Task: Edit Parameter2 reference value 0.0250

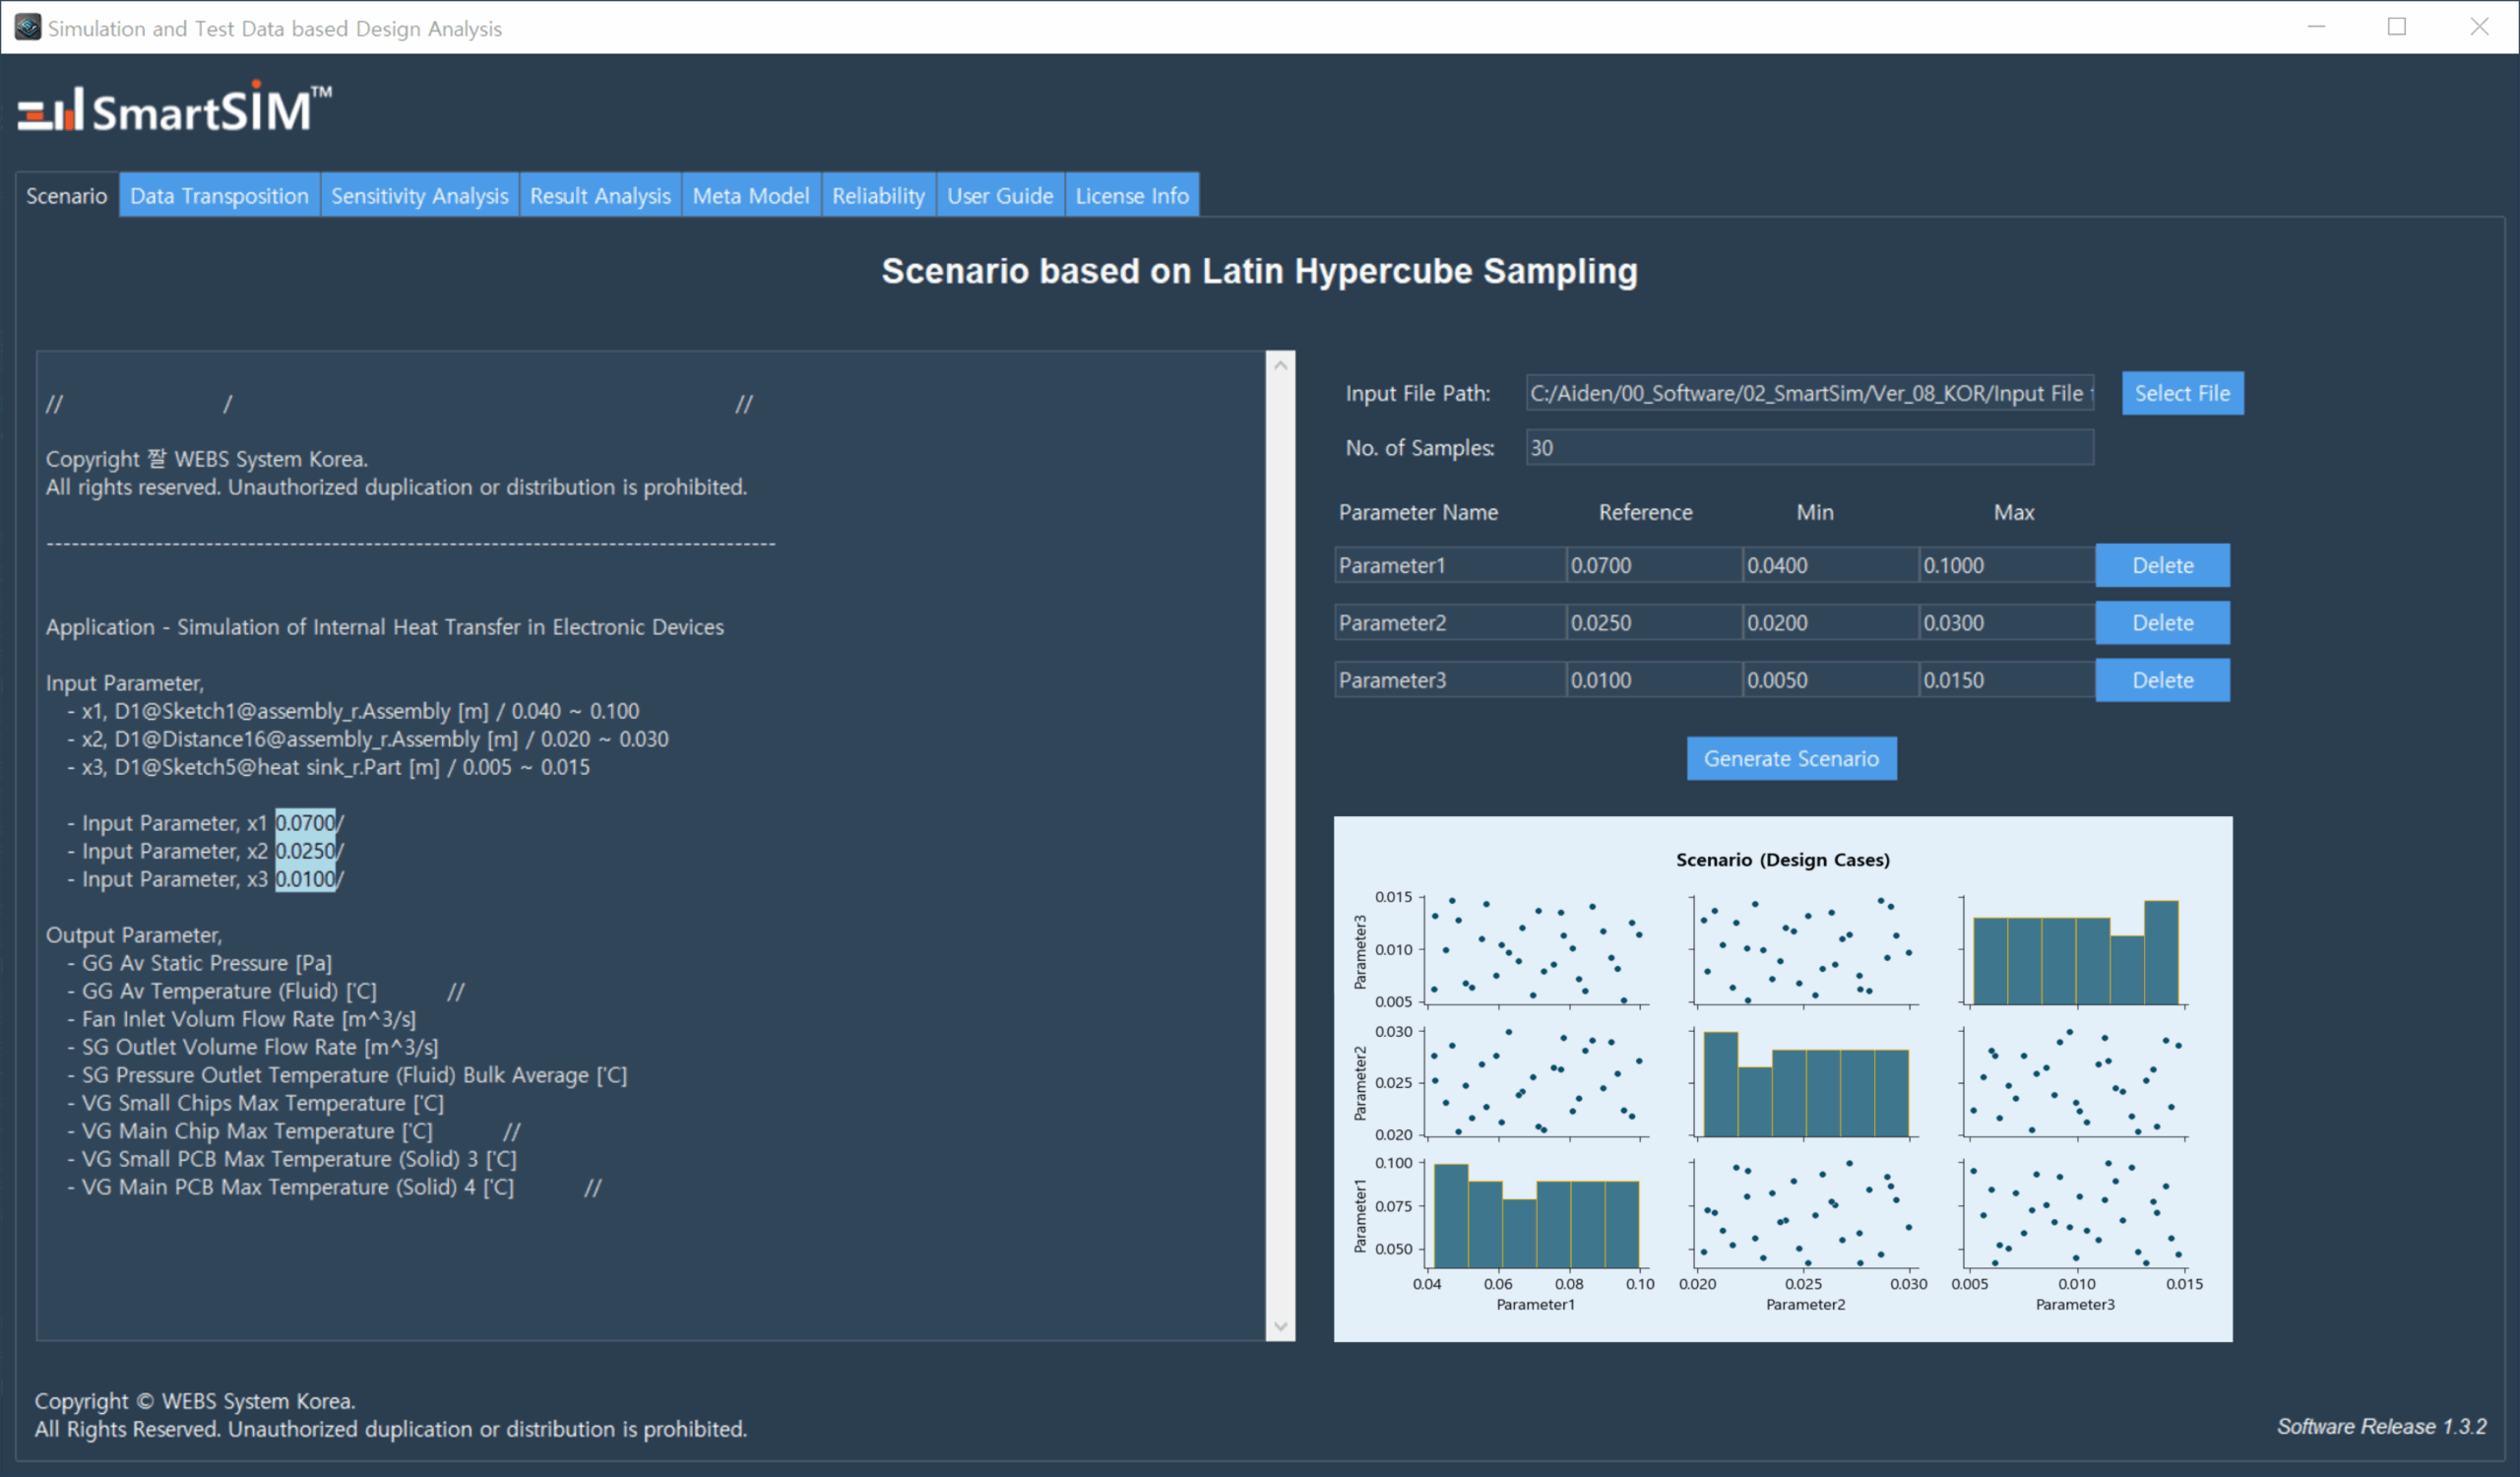Action: coord(1654,622)
